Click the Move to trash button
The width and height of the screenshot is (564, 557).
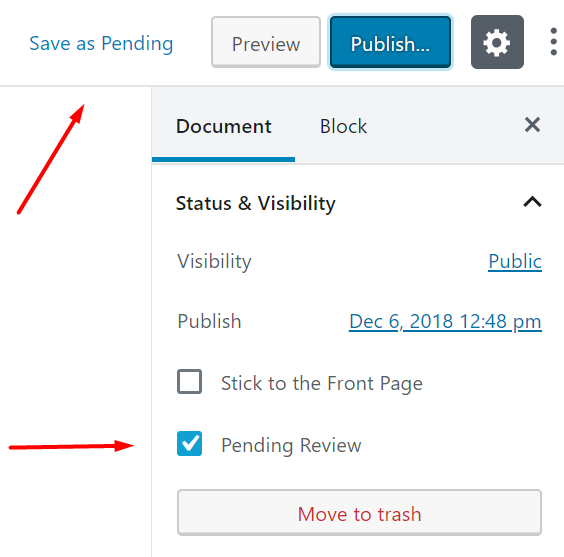(x=359, y=512)
